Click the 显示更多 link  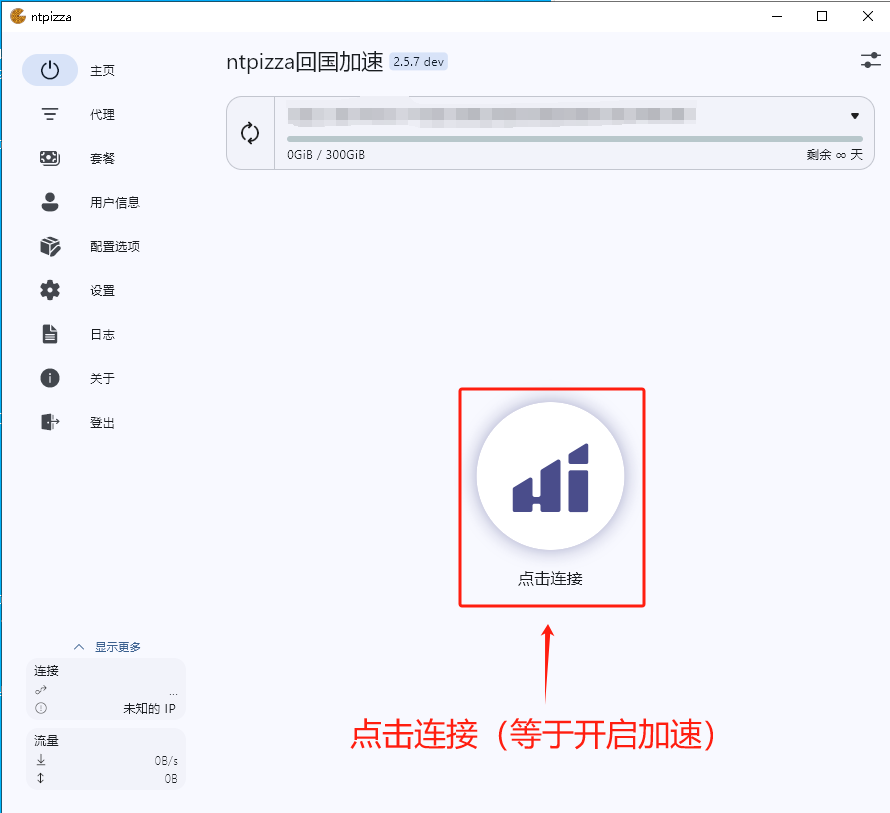[x=117, y=647]
